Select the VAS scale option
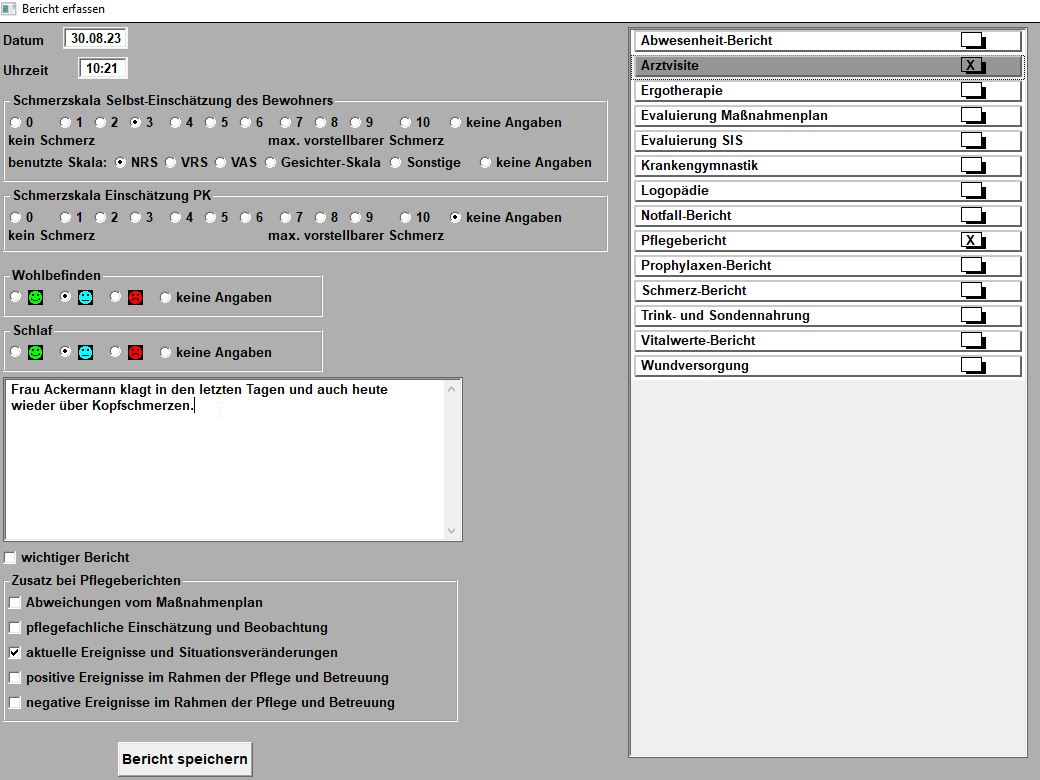Viewport: 1040px width, 780px height. click(x=220, y=162)
